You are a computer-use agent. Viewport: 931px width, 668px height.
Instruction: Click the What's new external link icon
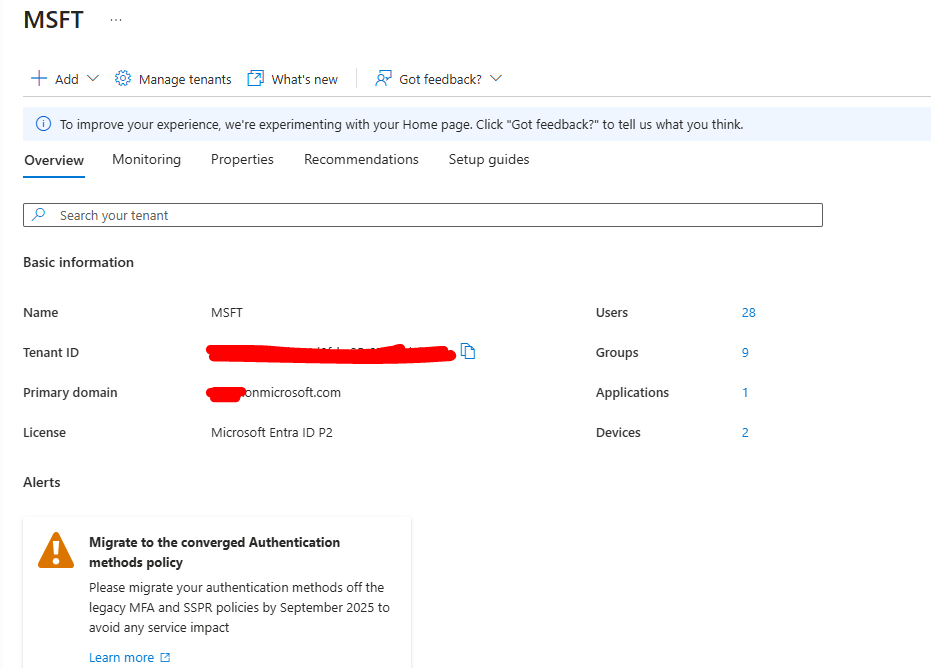(x=255, y=78)
